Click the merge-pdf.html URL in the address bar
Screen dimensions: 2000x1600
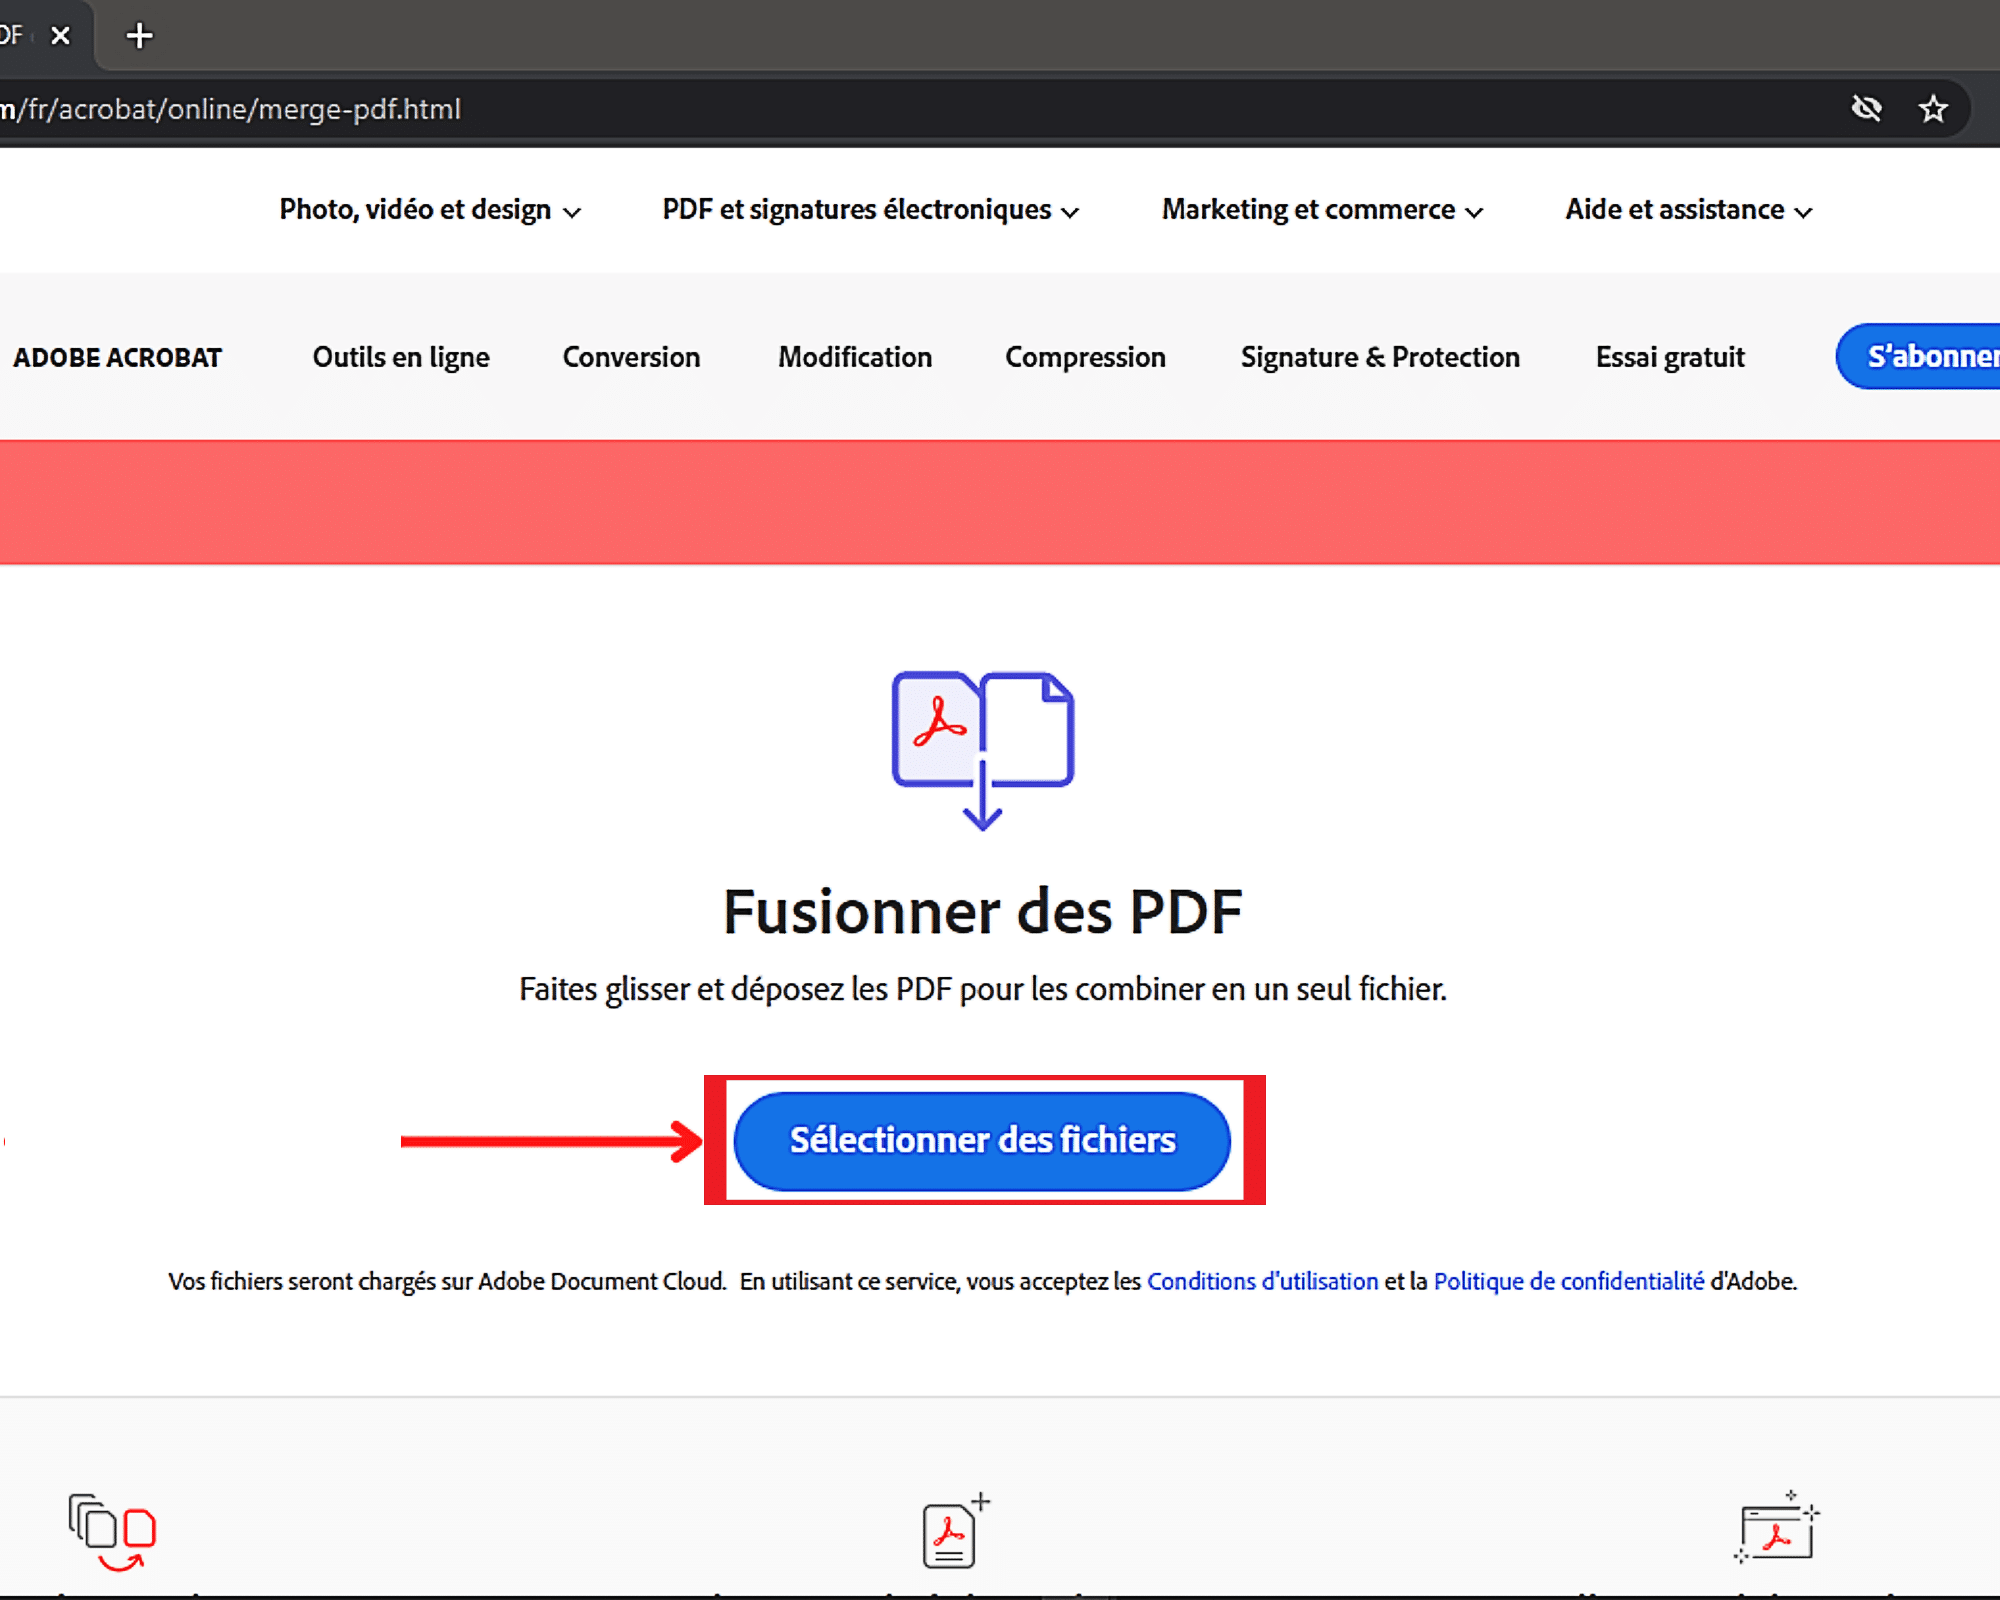click(231, 109)
